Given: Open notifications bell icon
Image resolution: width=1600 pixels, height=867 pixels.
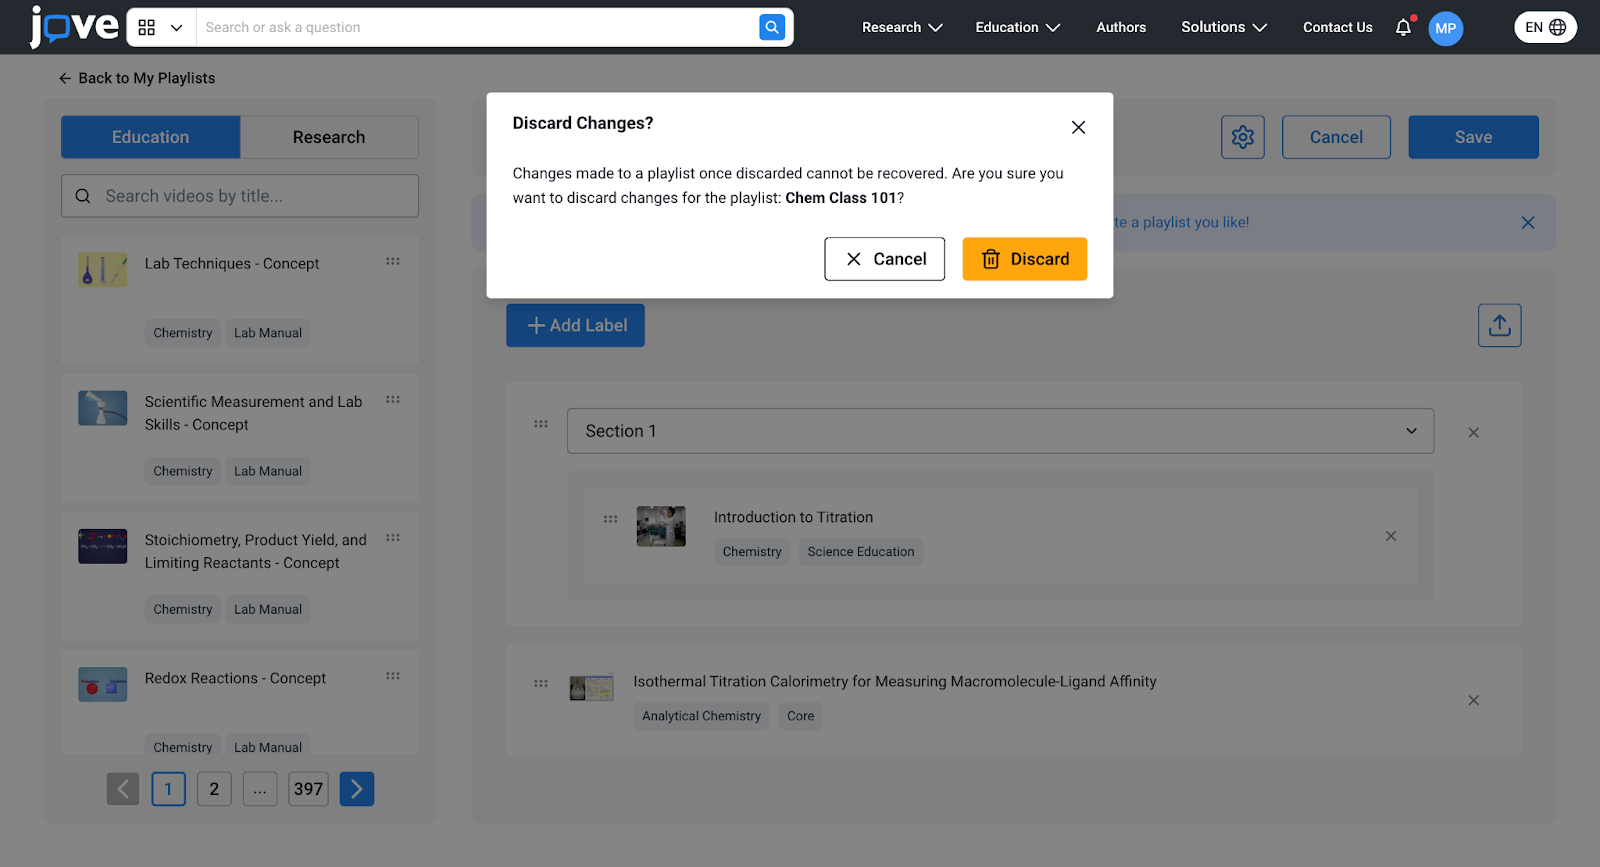Looking at the screenshot, I should 1403,27.
